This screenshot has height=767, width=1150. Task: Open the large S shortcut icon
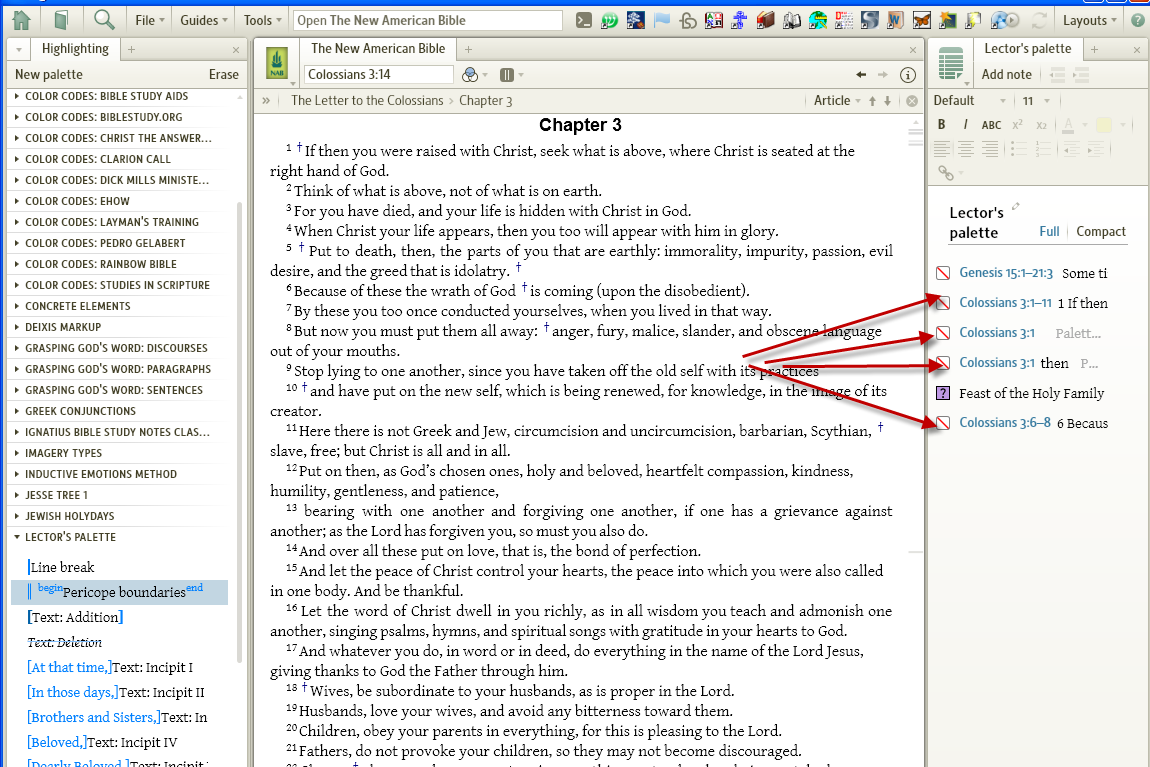click(x=870, y=21)
